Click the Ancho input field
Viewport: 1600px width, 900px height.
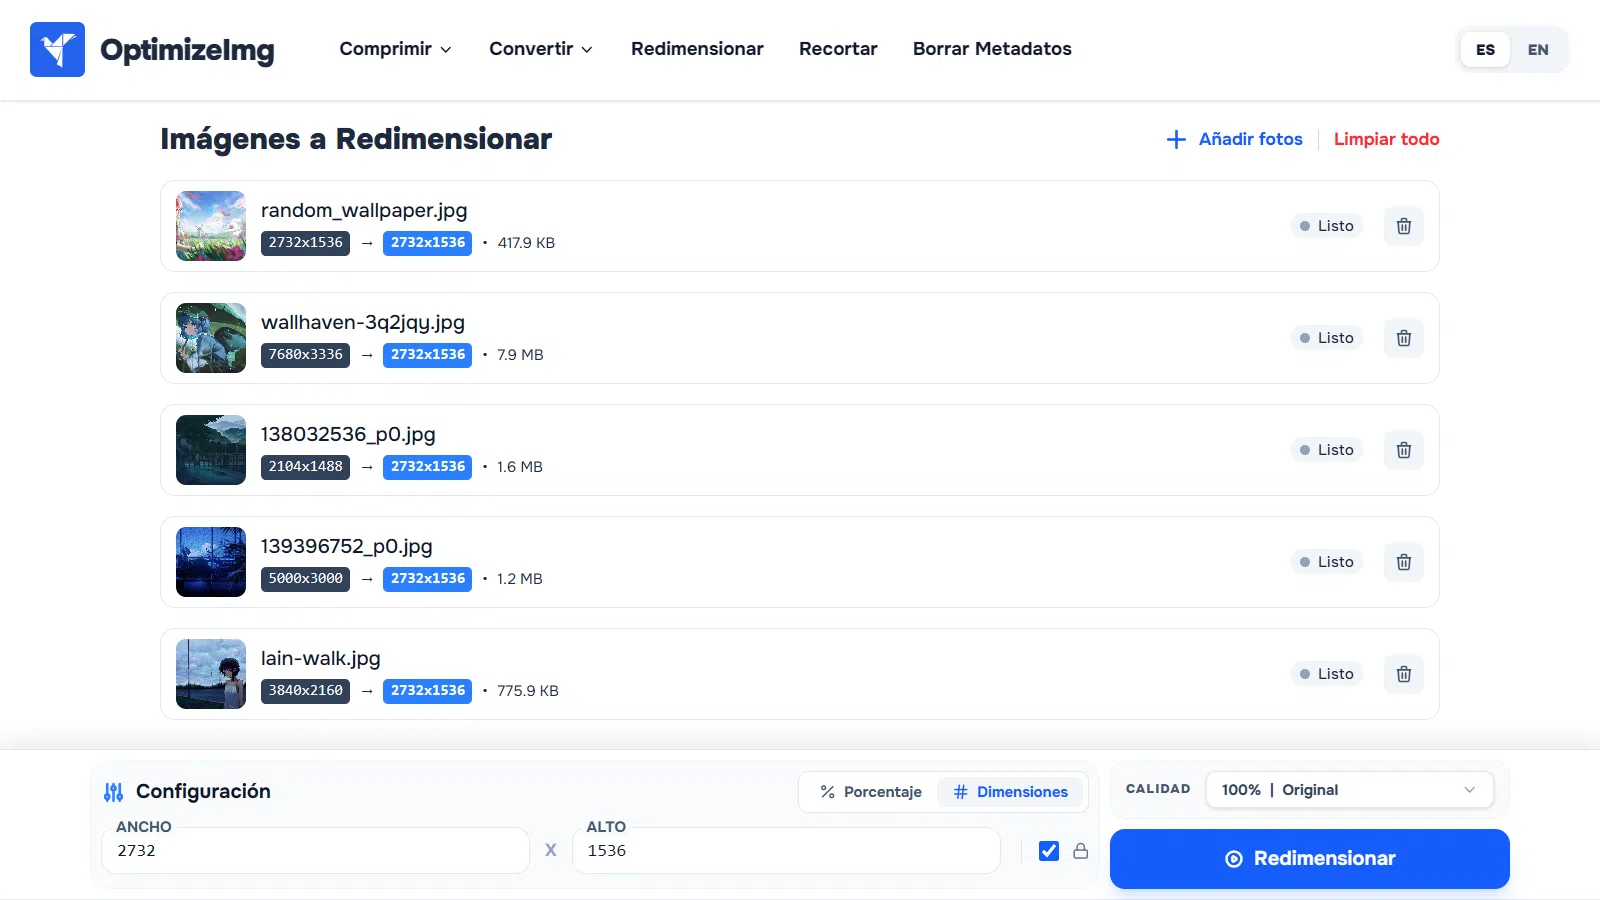coord(315,851)
